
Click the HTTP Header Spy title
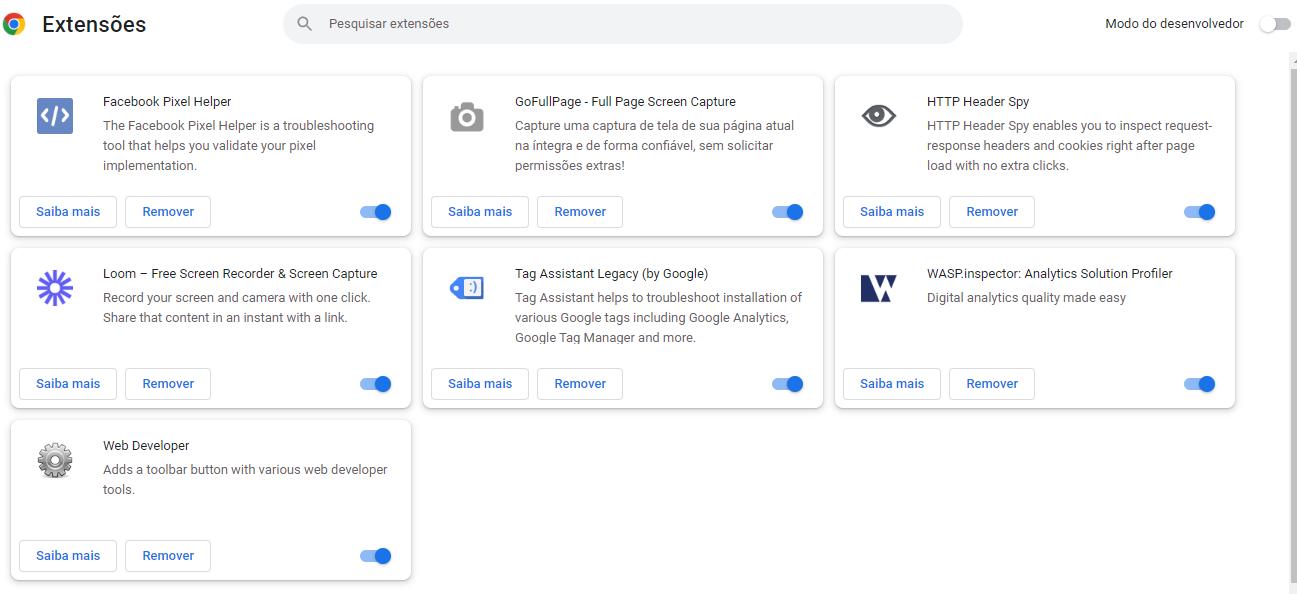coord(978,102)
